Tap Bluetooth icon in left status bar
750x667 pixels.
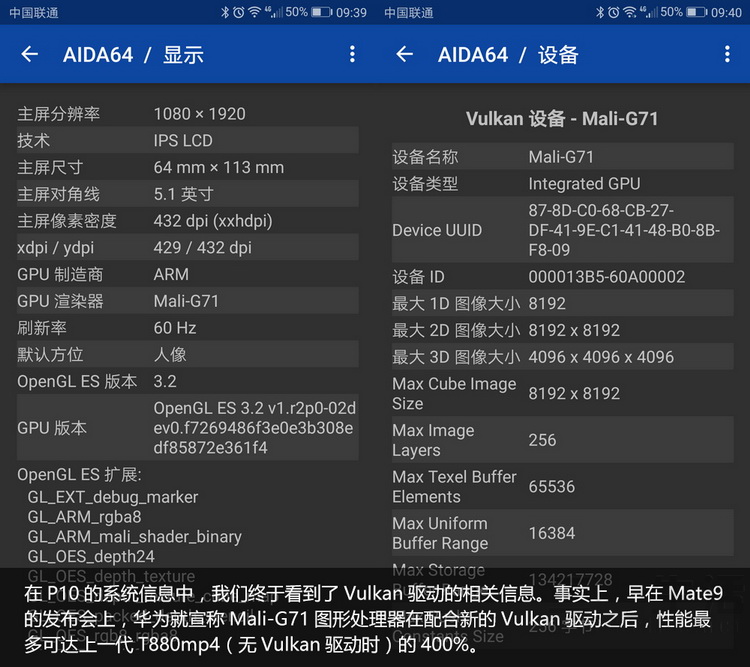point(225,12)
